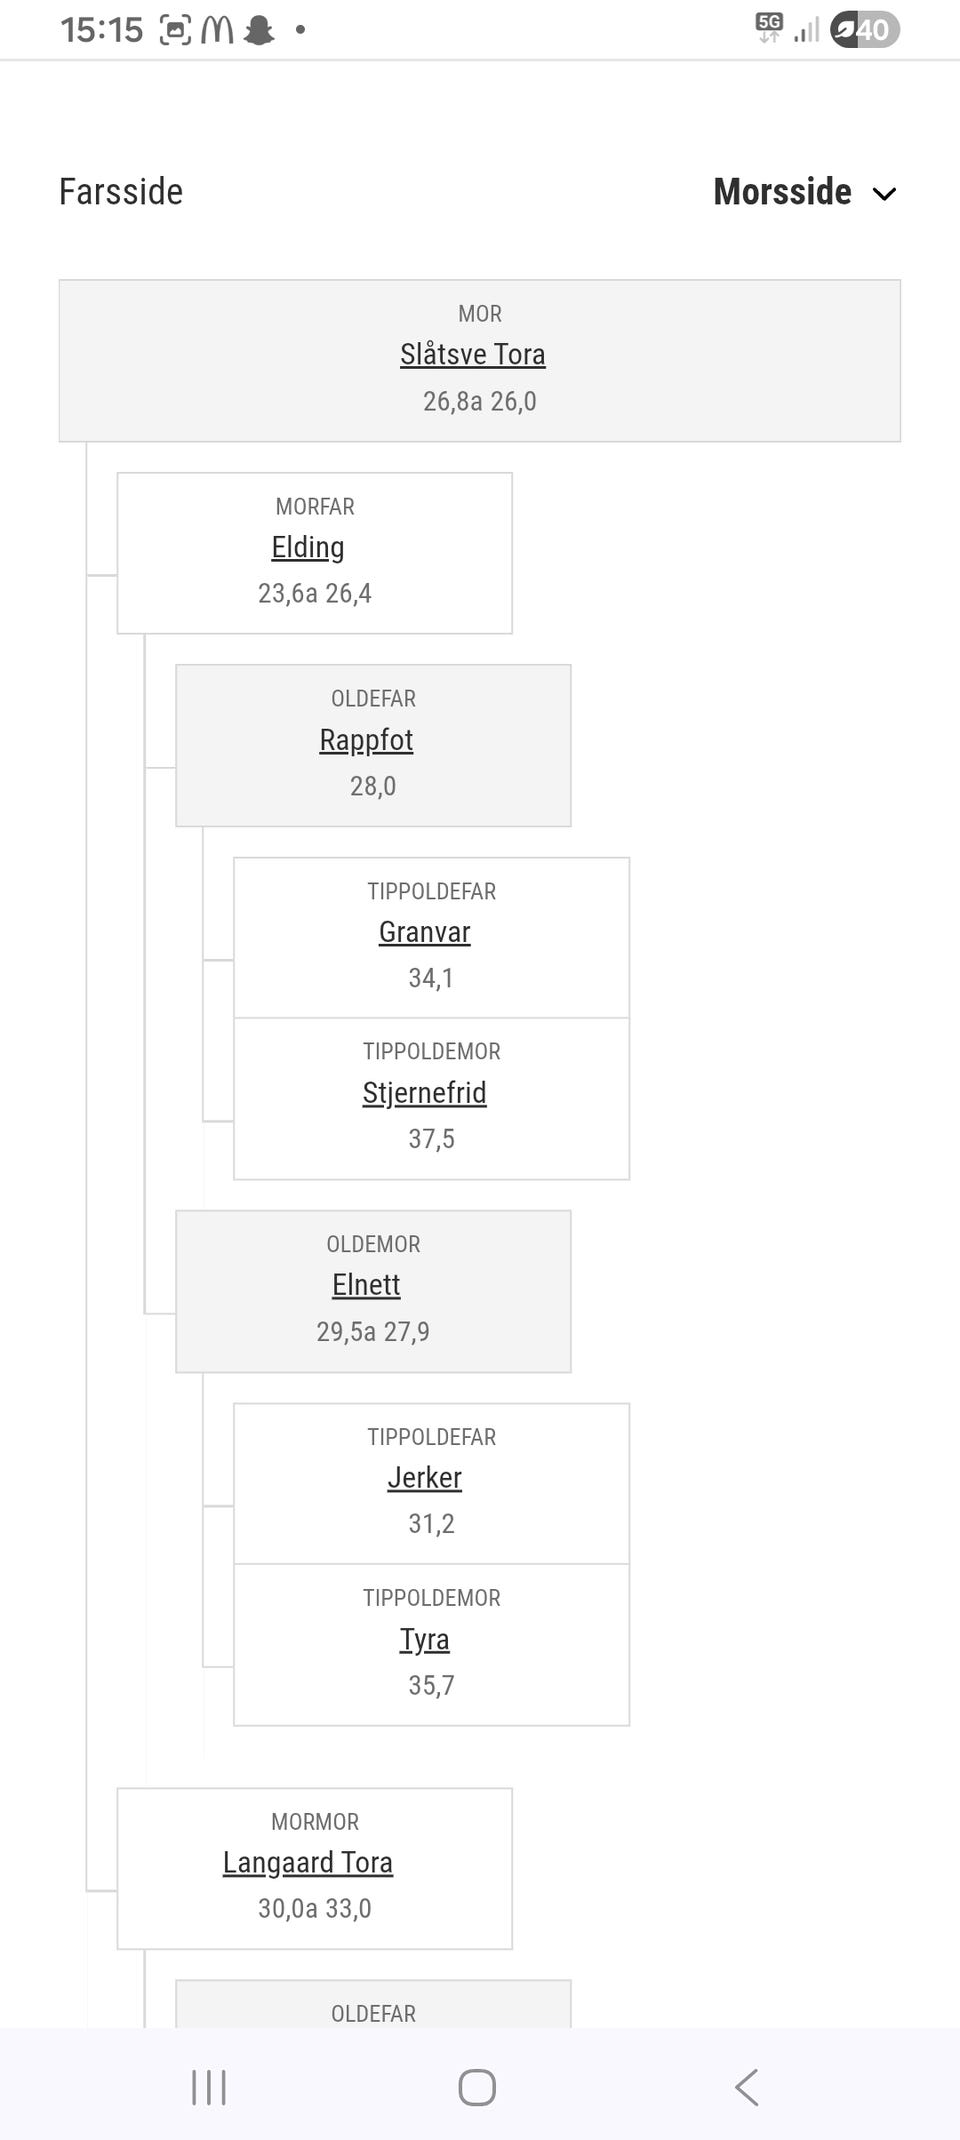The image size is (960, 2140).
Task: View the Stjernefrid horse page
Action: (x=424, y=1093)
